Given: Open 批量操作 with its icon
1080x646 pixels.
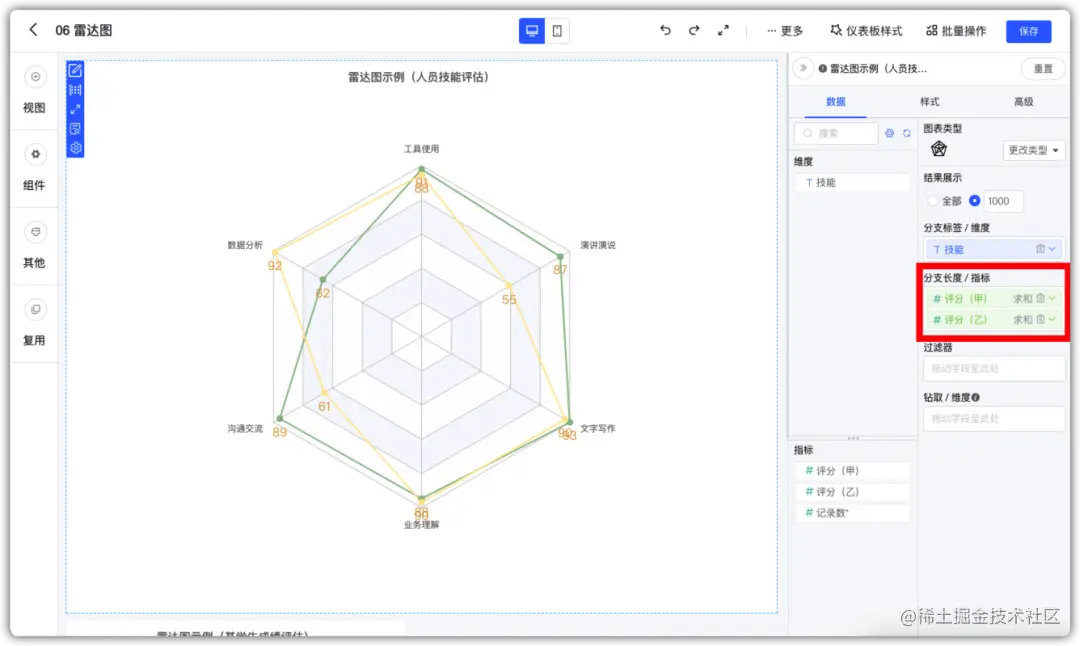Looking at the screenshot, I should pyautogui.click(x=954, y=31).
